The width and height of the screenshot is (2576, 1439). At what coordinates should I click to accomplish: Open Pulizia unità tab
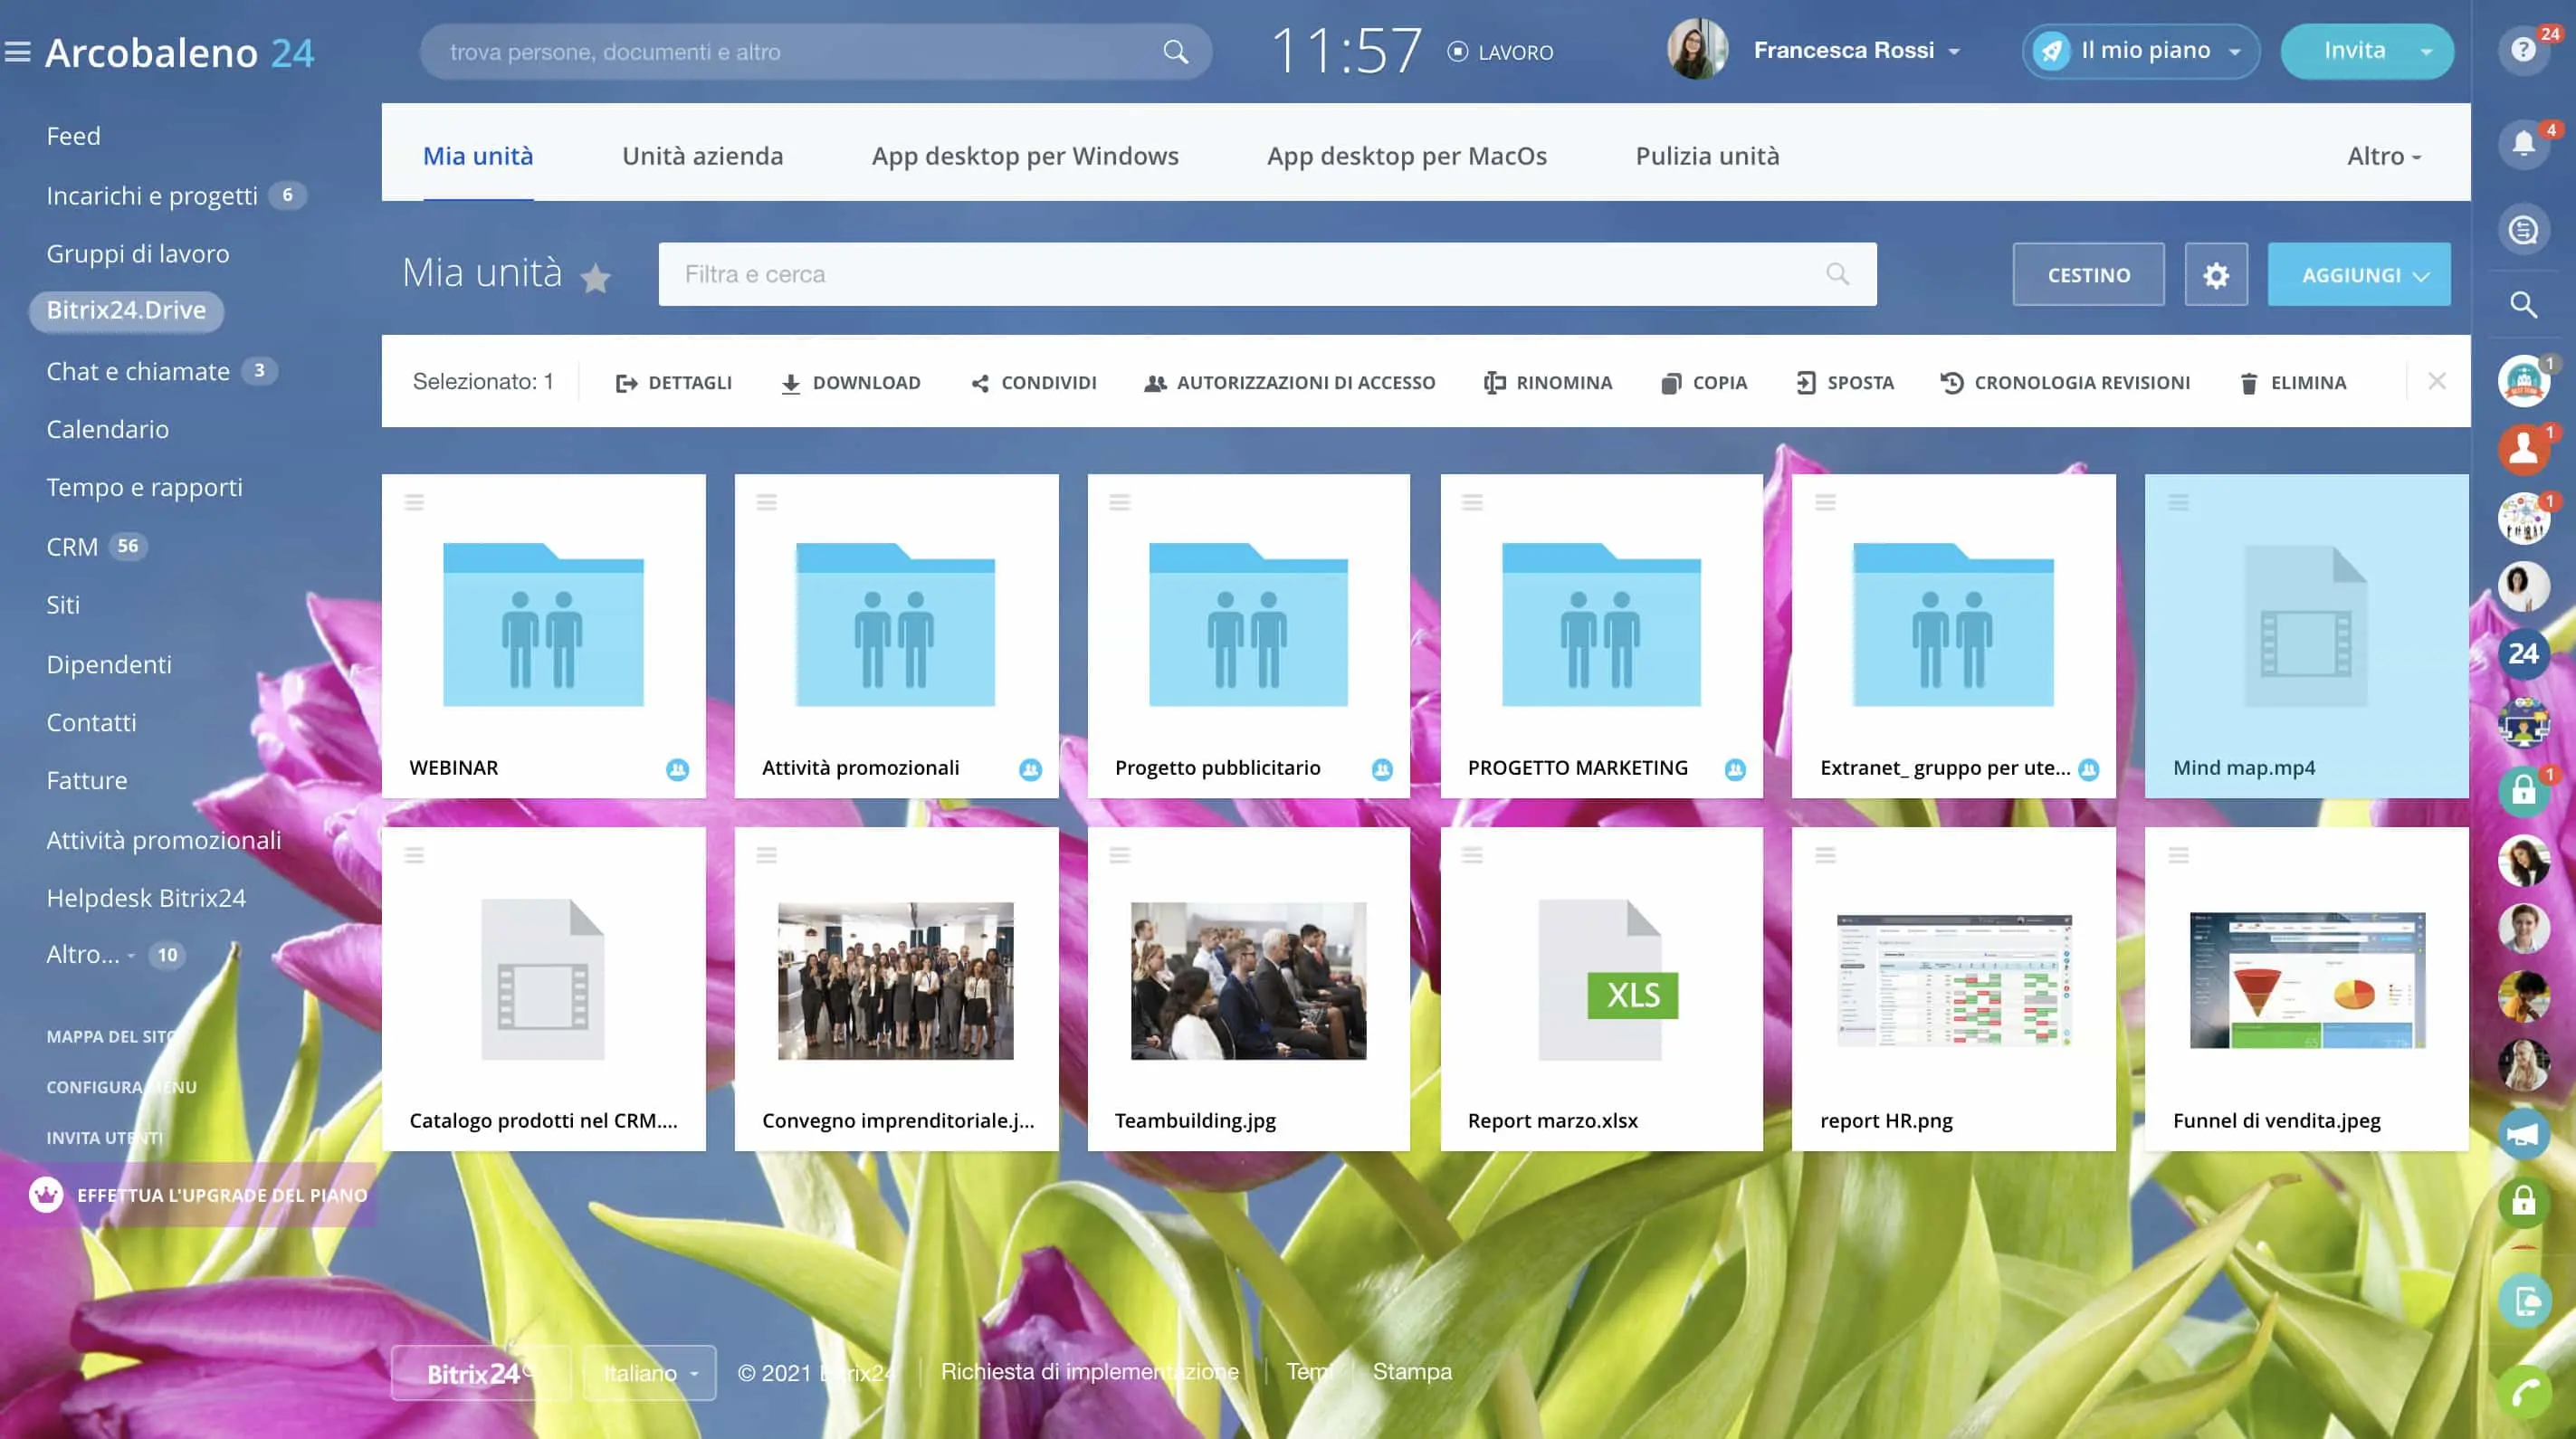(x=1707, y=156)
